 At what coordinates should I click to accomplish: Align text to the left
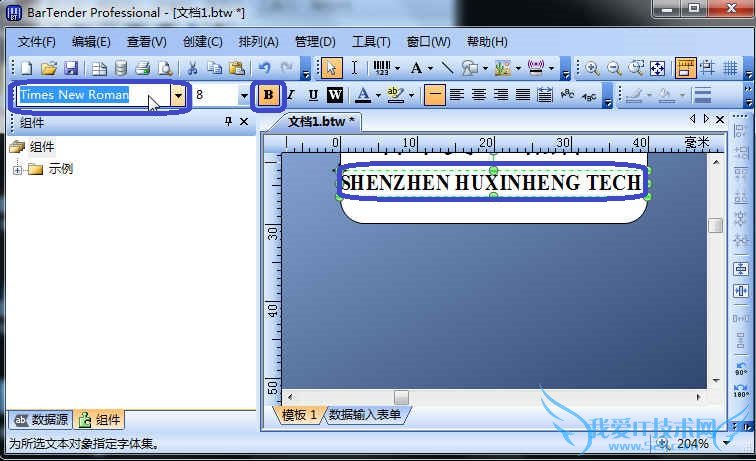pos(457,95)
